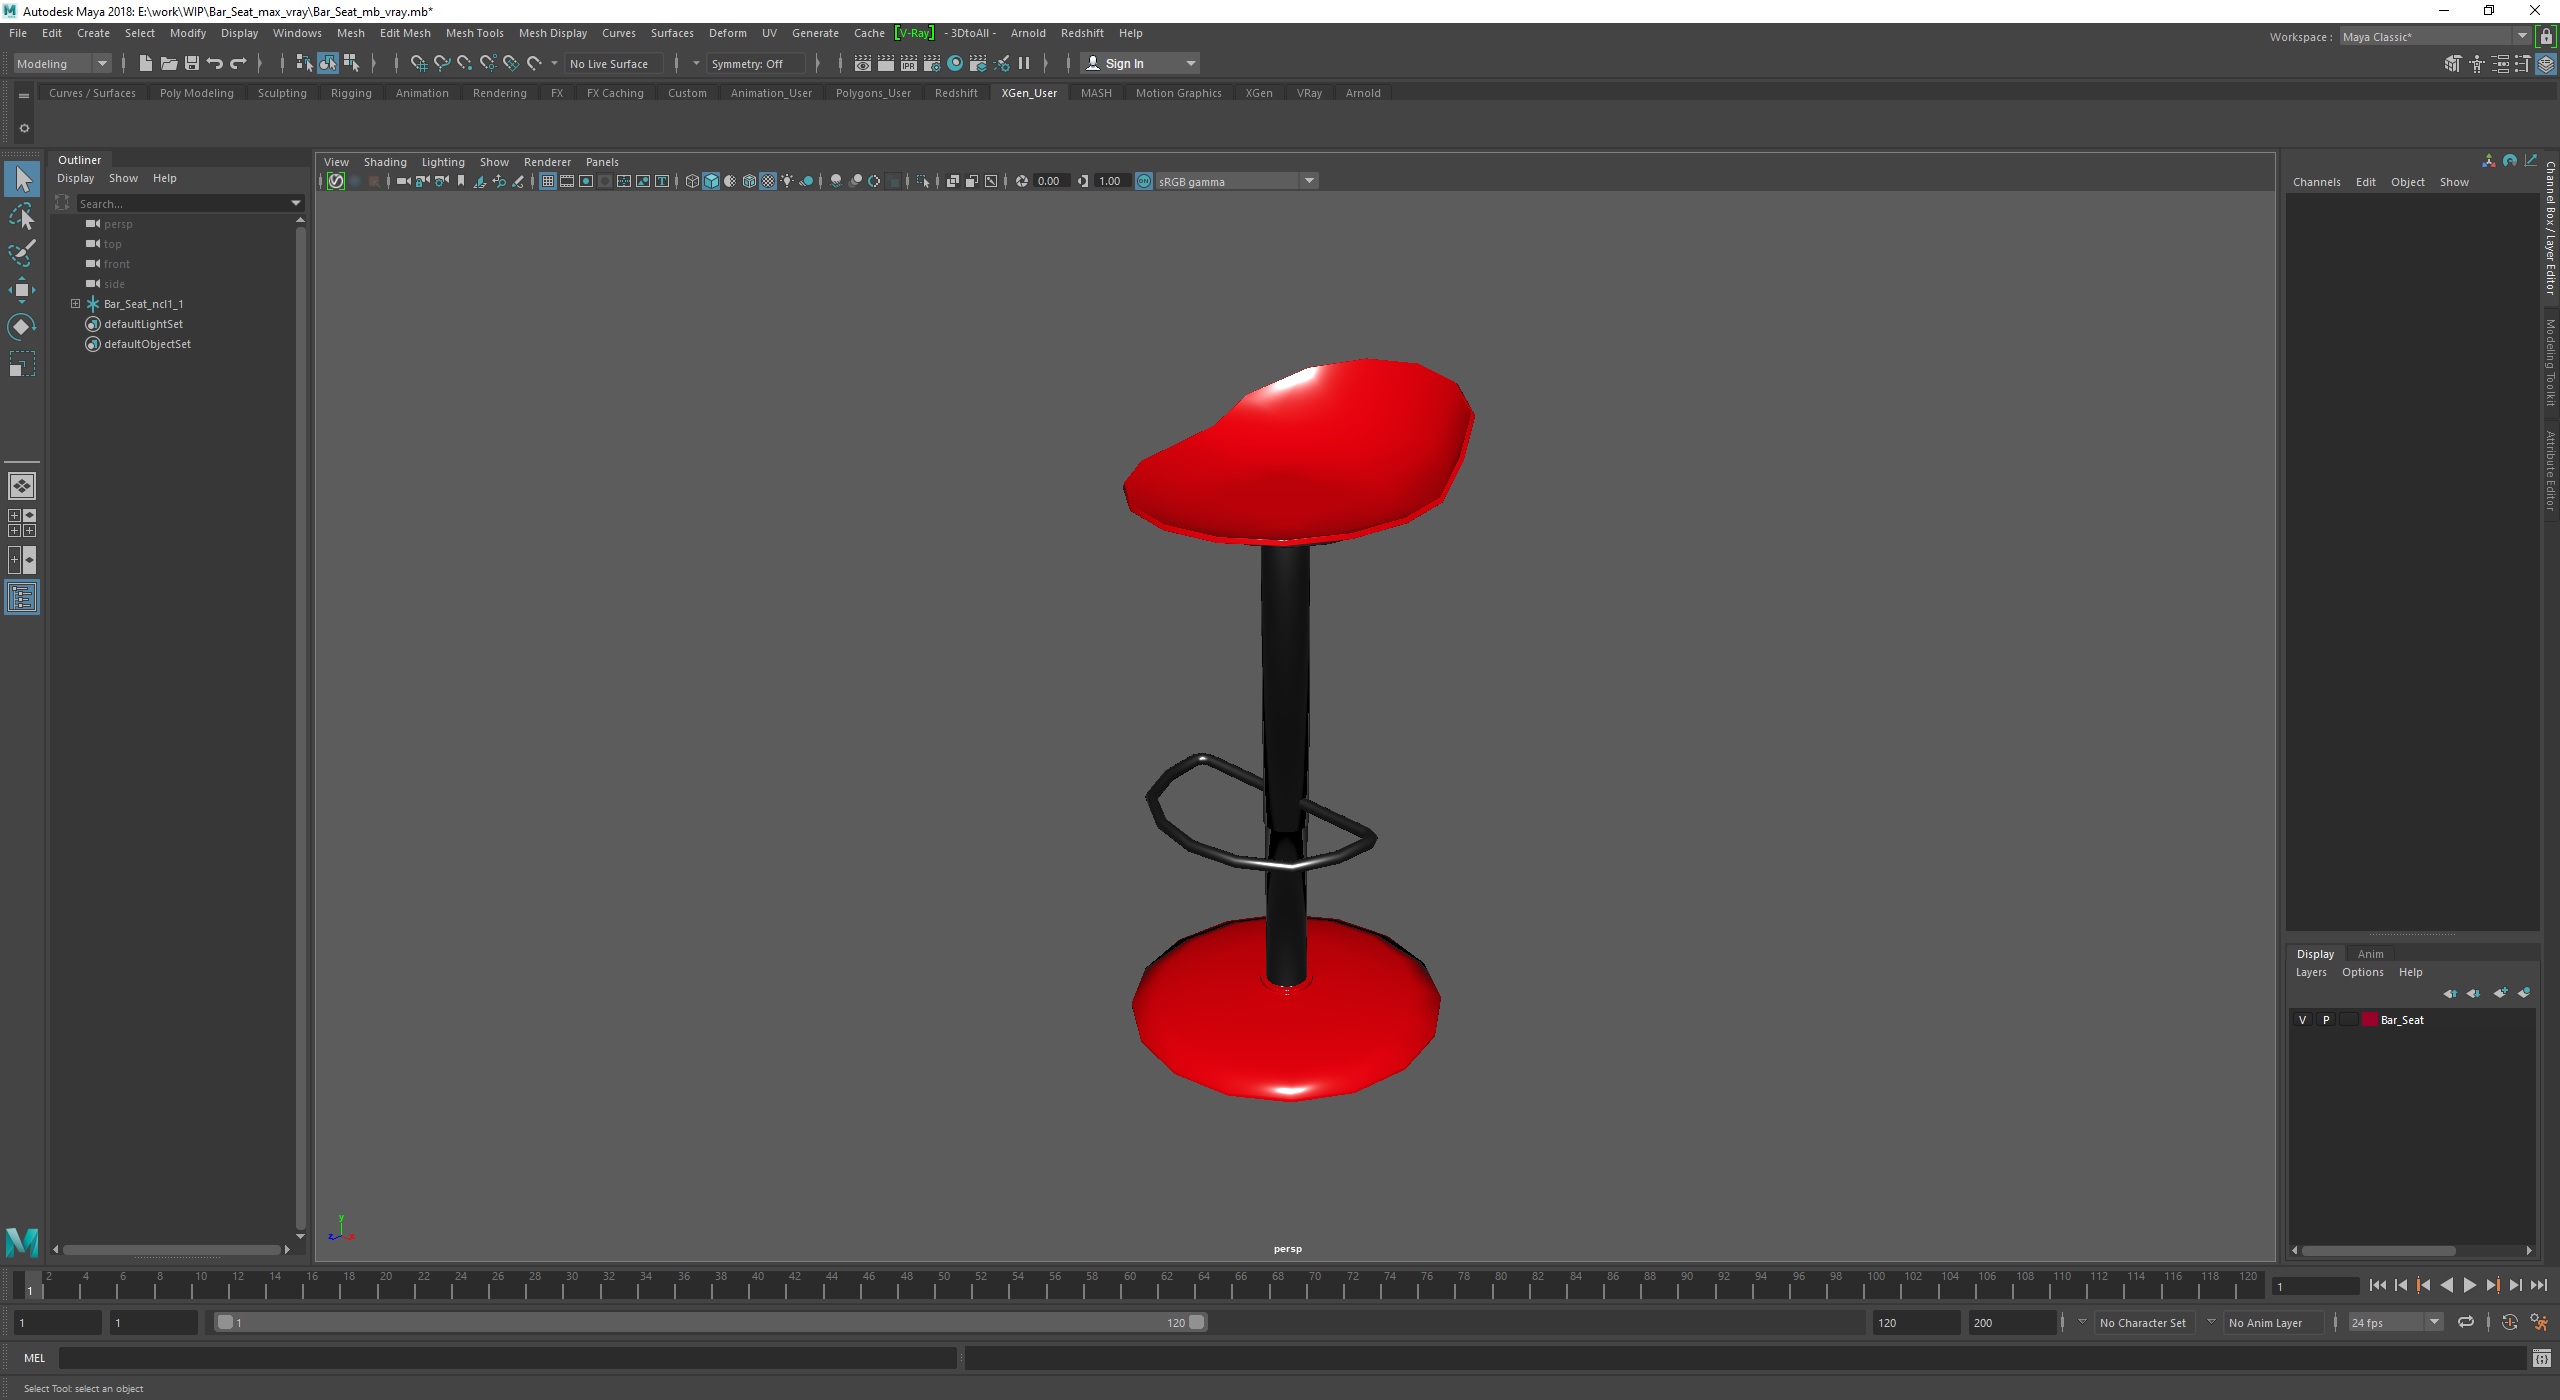This screenshot has width=2560, height=1400.
Task: Click the MEL command line input
Action: click(x=507, y=1358)
